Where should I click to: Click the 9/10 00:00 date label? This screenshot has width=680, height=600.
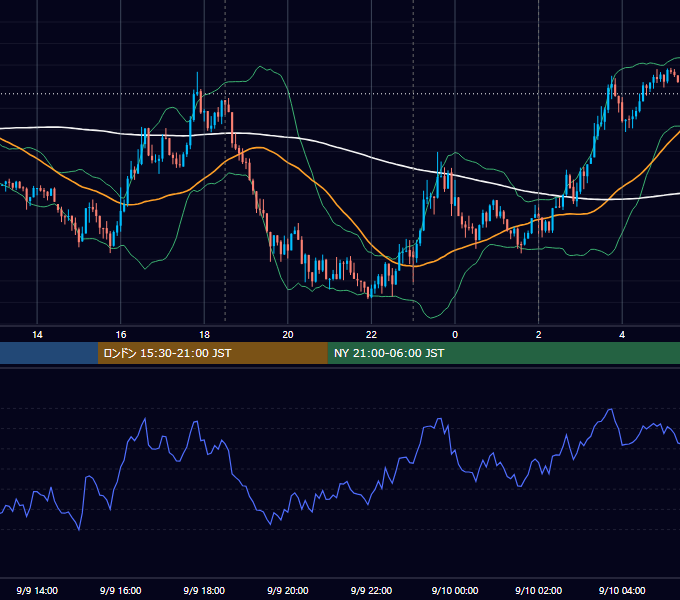coord(455,590)
